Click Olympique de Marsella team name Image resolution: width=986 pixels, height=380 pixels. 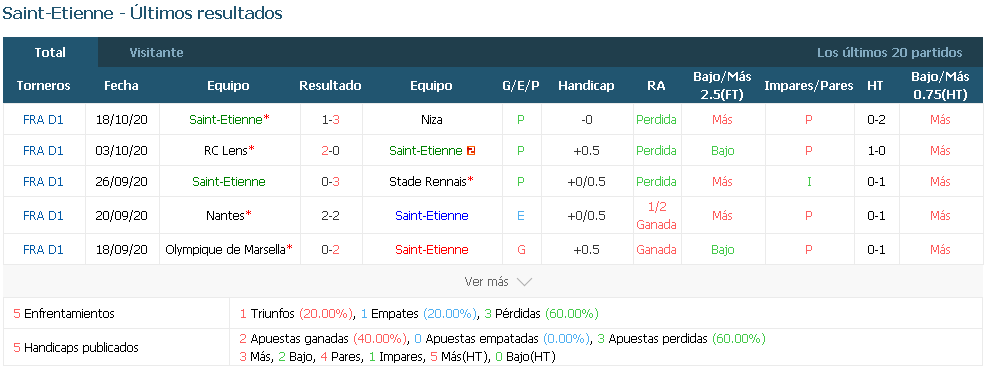(x=229, y=250)
